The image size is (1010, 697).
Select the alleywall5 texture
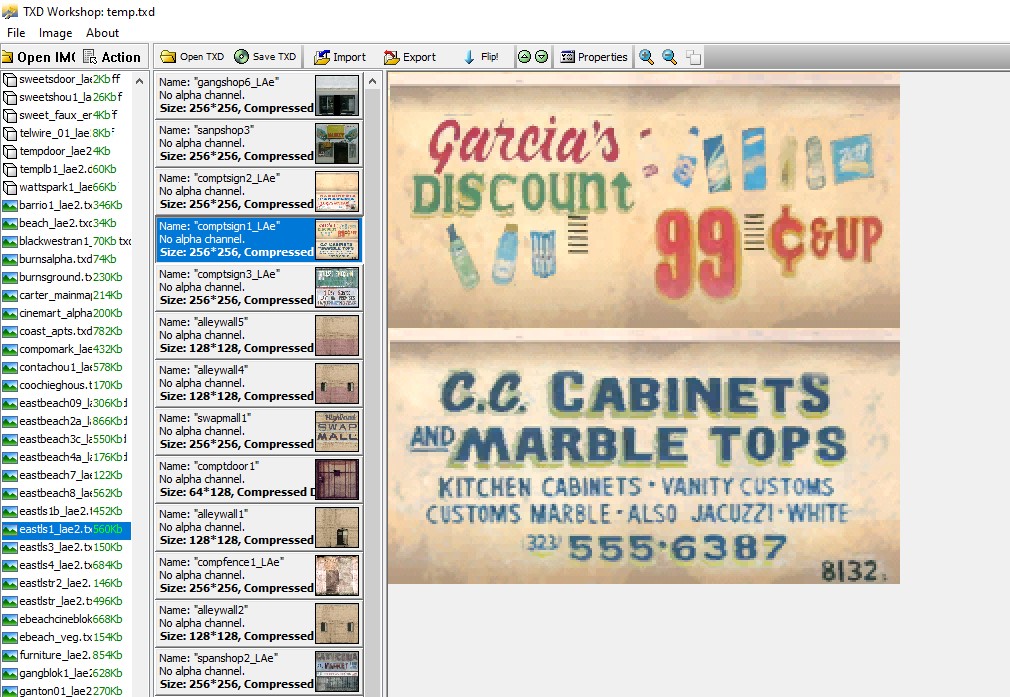coord(258,335)
